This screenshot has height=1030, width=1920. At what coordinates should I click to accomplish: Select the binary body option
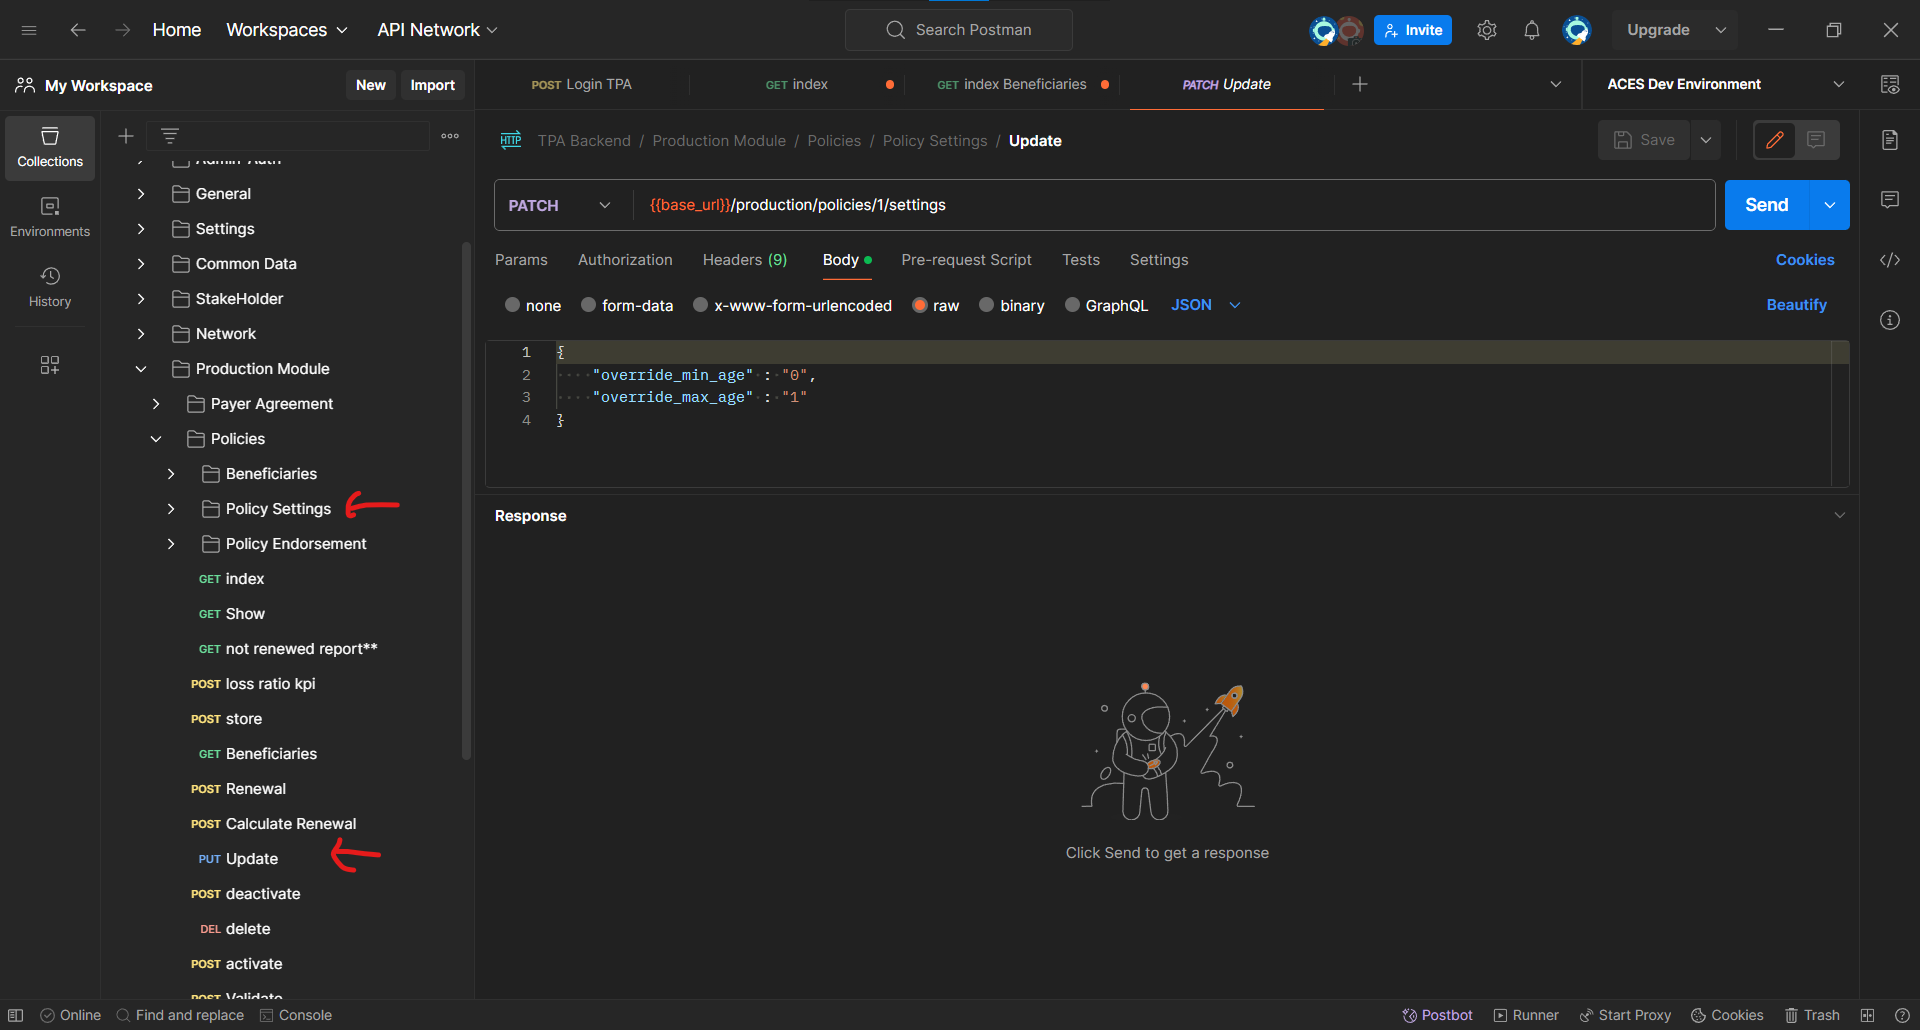tap(987, 305)
